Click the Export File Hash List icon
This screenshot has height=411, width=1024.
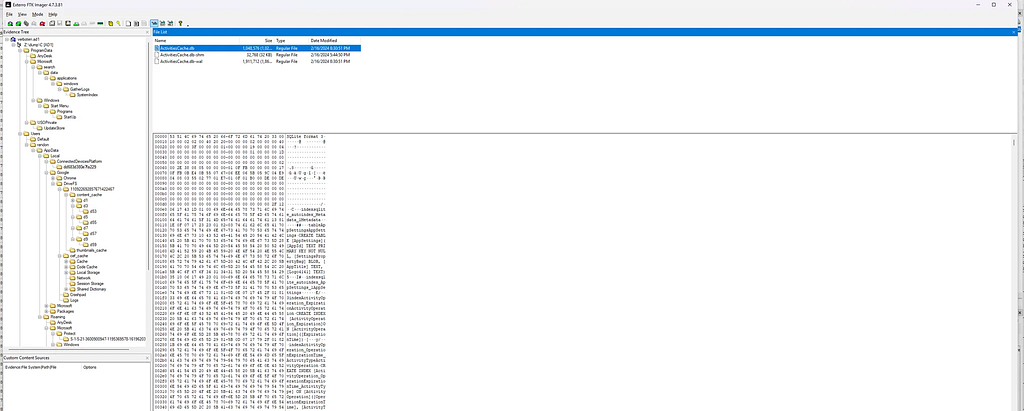pyautogui.click(x=136, y=24)
